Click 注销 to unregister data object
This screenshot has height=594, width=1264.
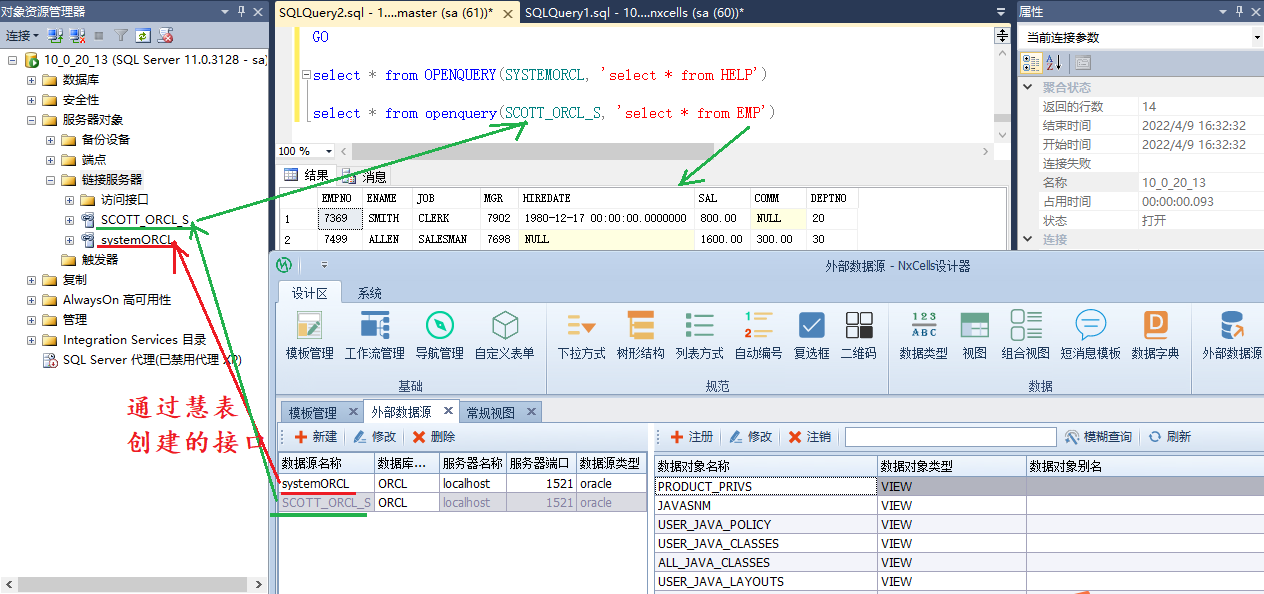(x=810, y=437)
